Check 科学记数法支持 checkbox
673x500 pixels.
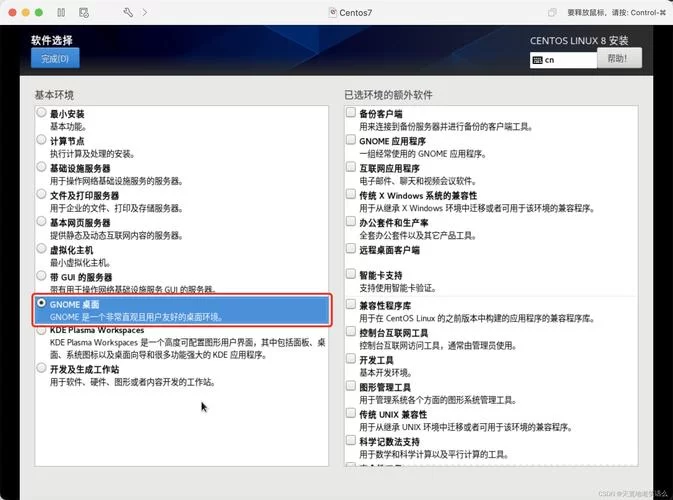click(351, 440)
